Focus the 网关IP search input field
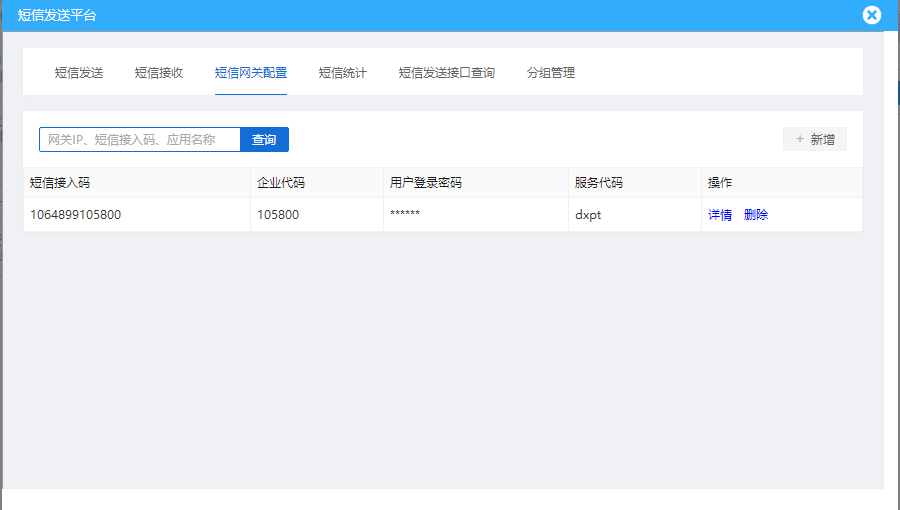Image resolution: width=900 pixels, height=510 pixels. 139,139
